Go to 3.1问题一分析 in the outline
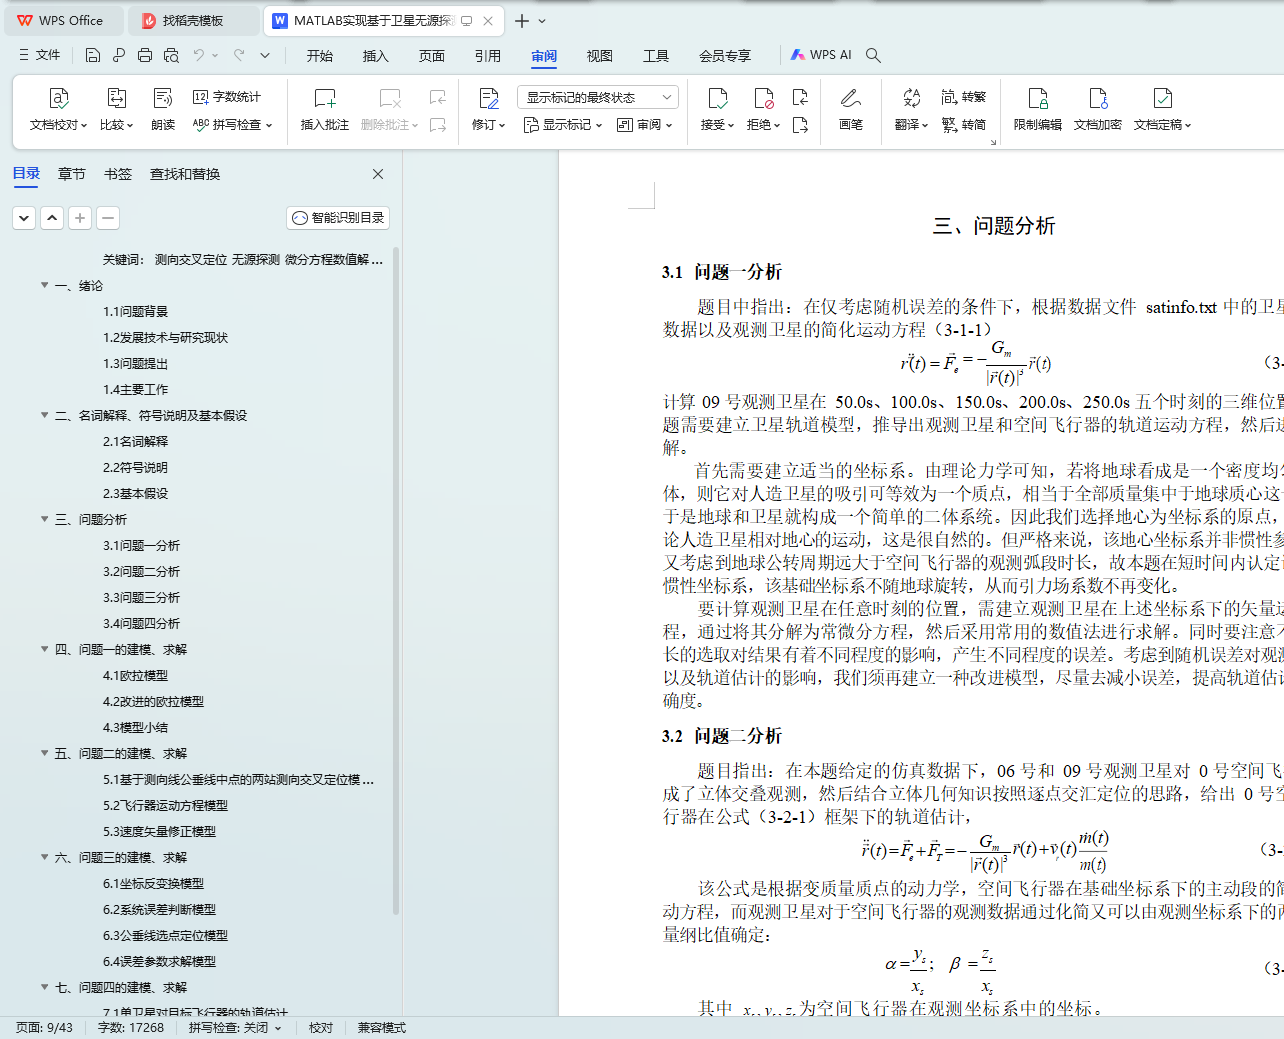The image size is (1284, 1039). pyautogui.click(x=141, y=546)
